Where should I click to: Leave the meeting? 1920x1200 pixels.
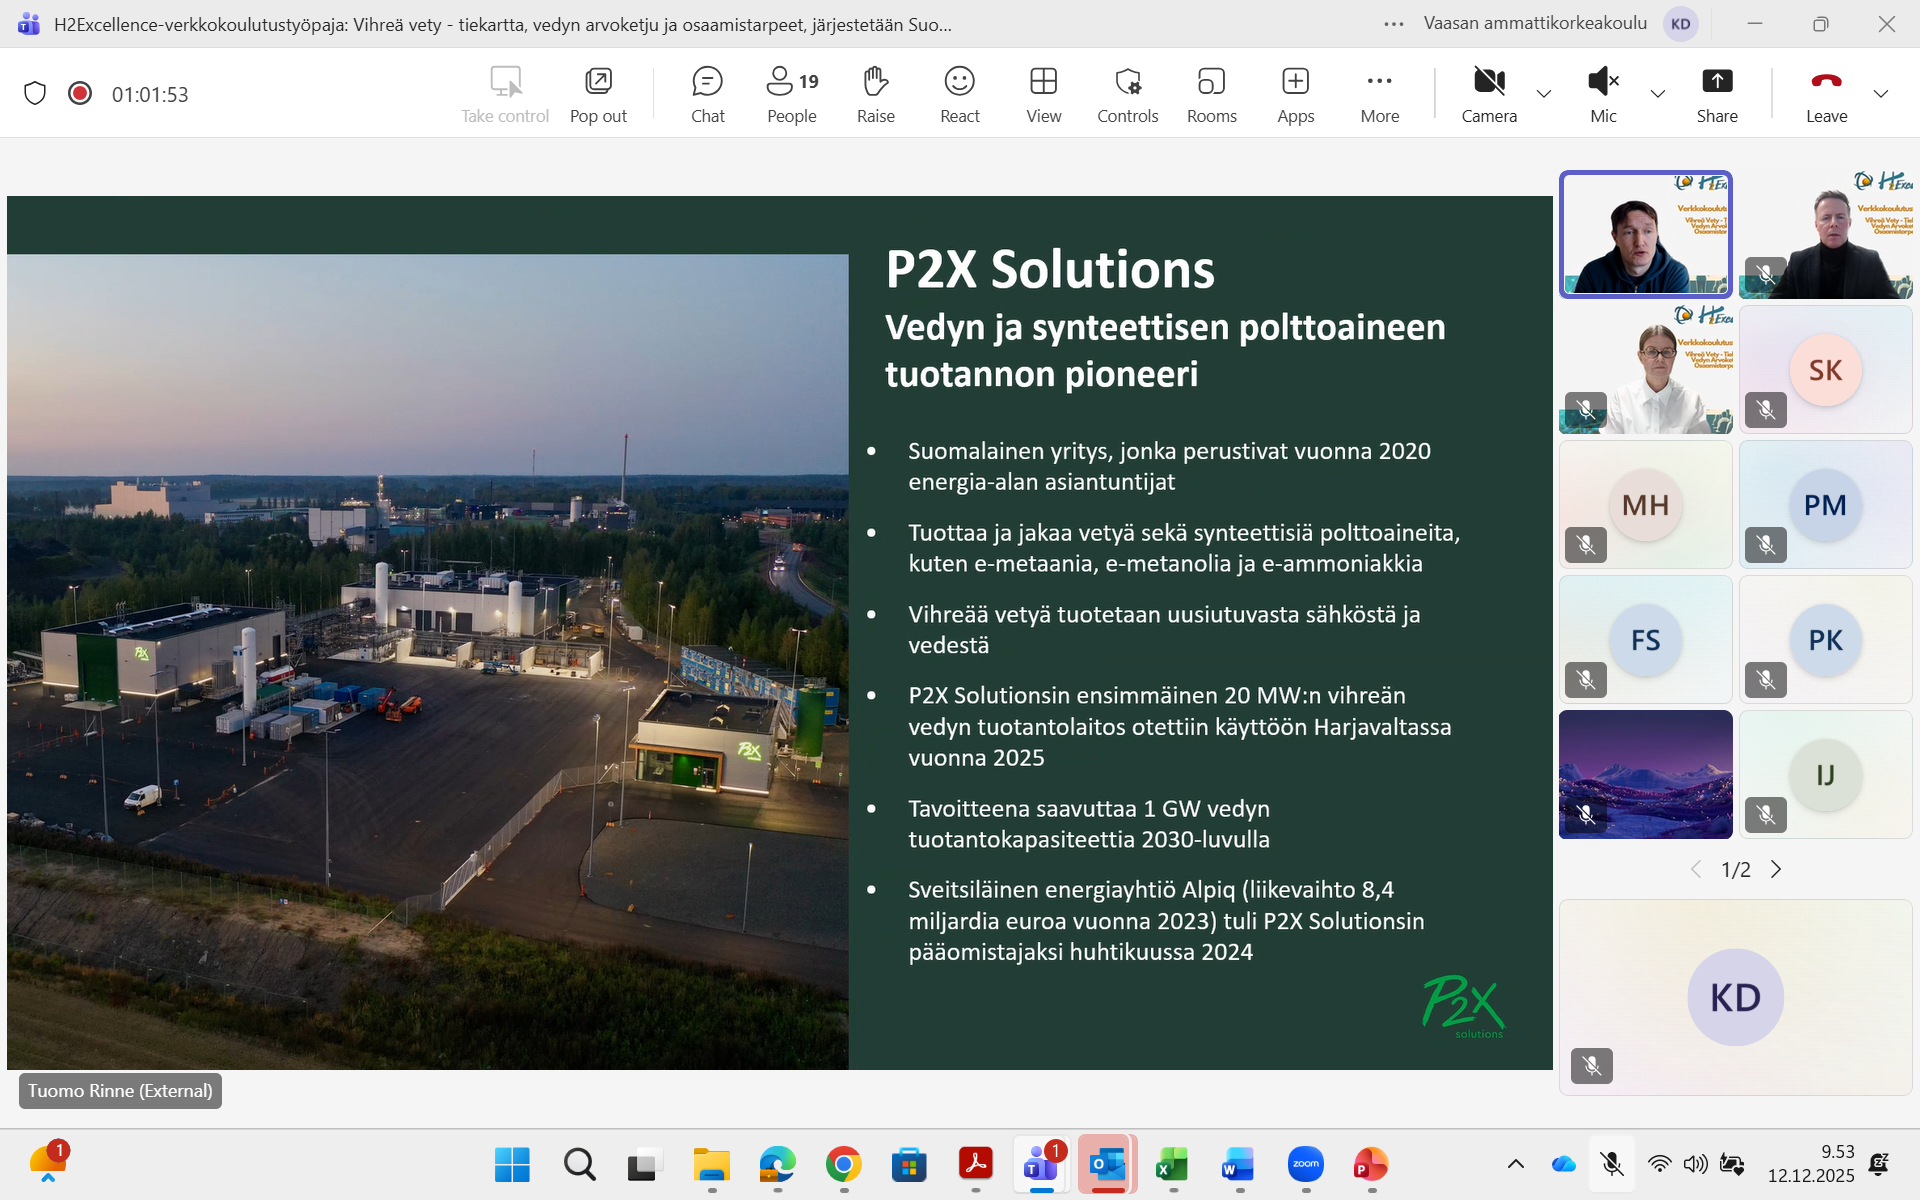pos(1826,94)
